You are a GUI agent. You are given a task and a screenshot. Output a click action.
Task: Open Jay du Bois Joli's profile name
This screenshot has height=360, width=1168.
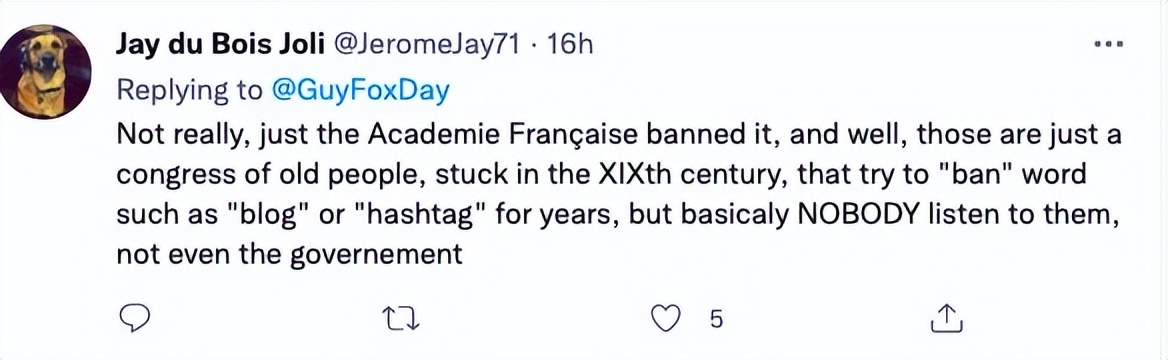tap(218, 46)
